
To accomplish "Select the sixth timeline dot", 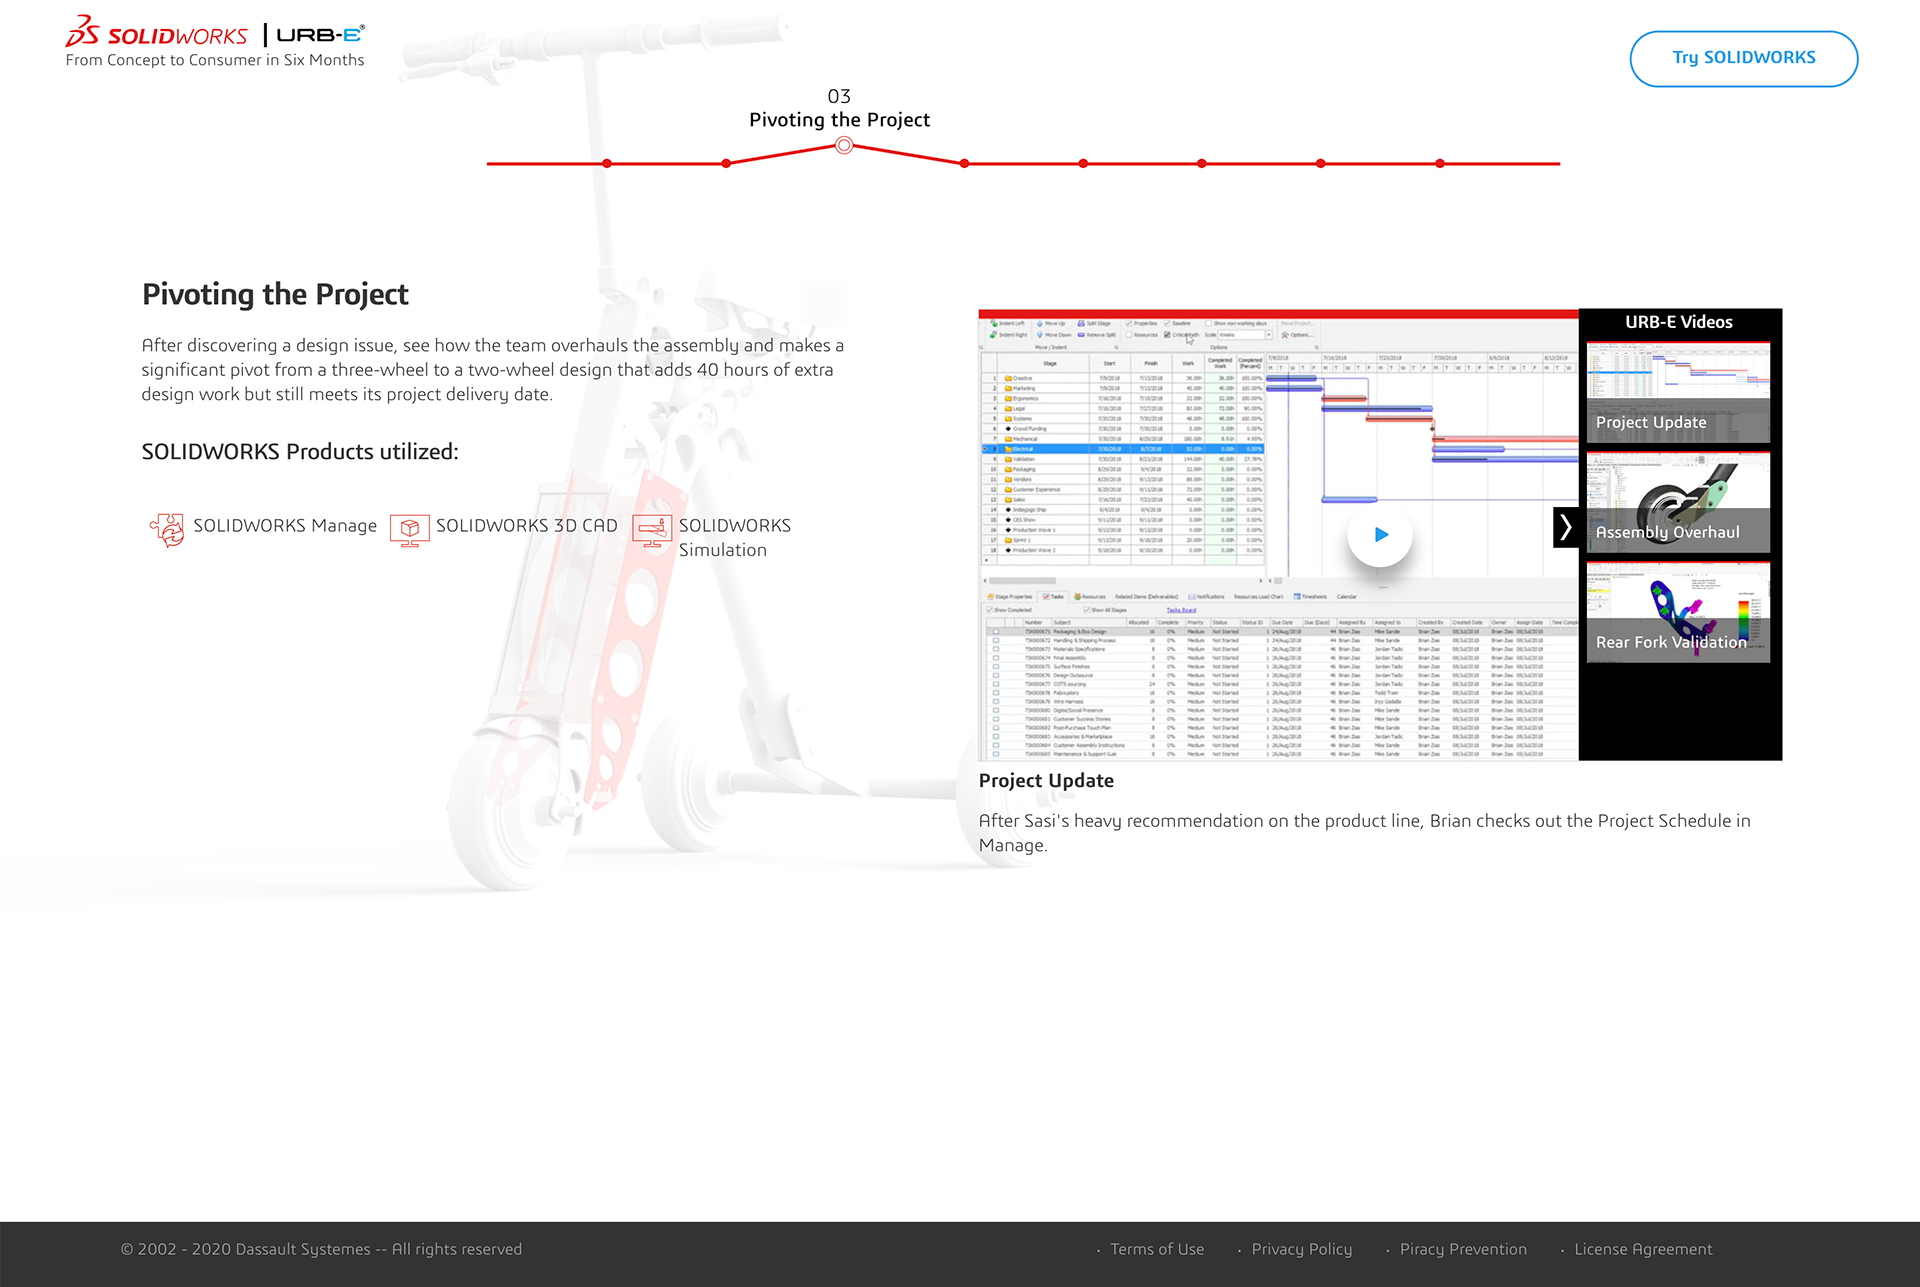I will [1202, 163].
